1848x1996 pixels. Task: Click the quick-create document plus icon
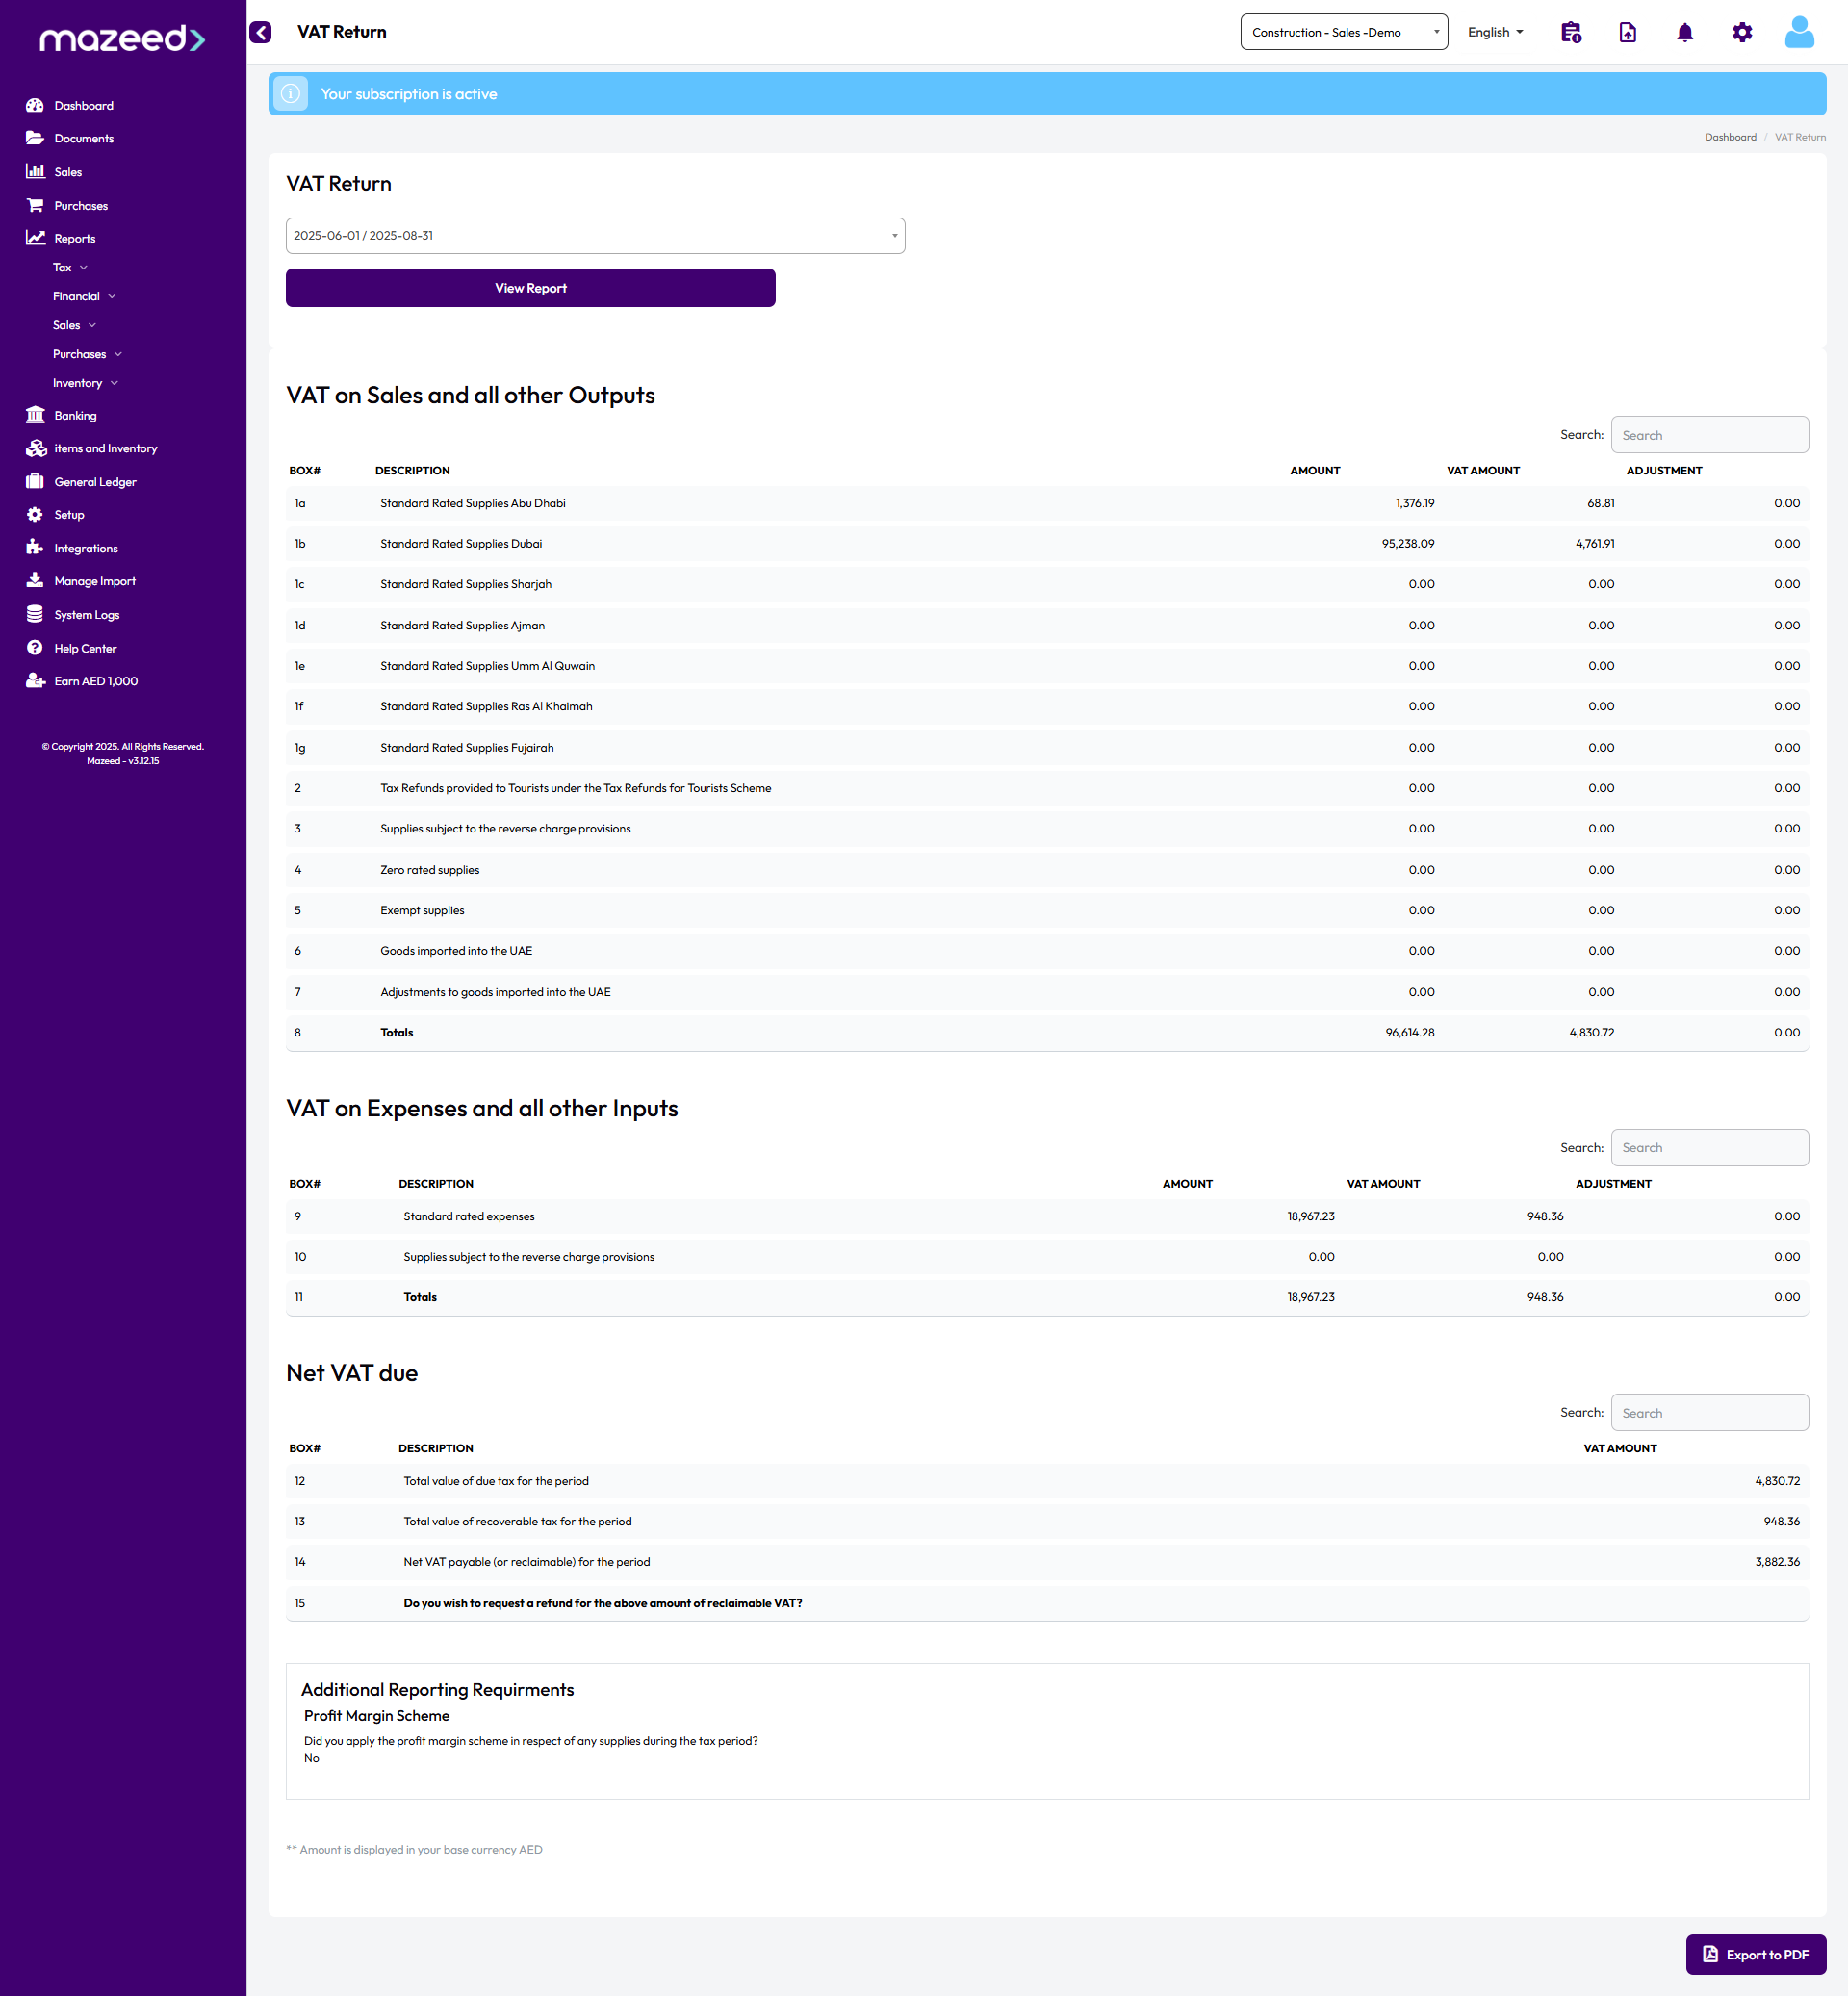1570,33
